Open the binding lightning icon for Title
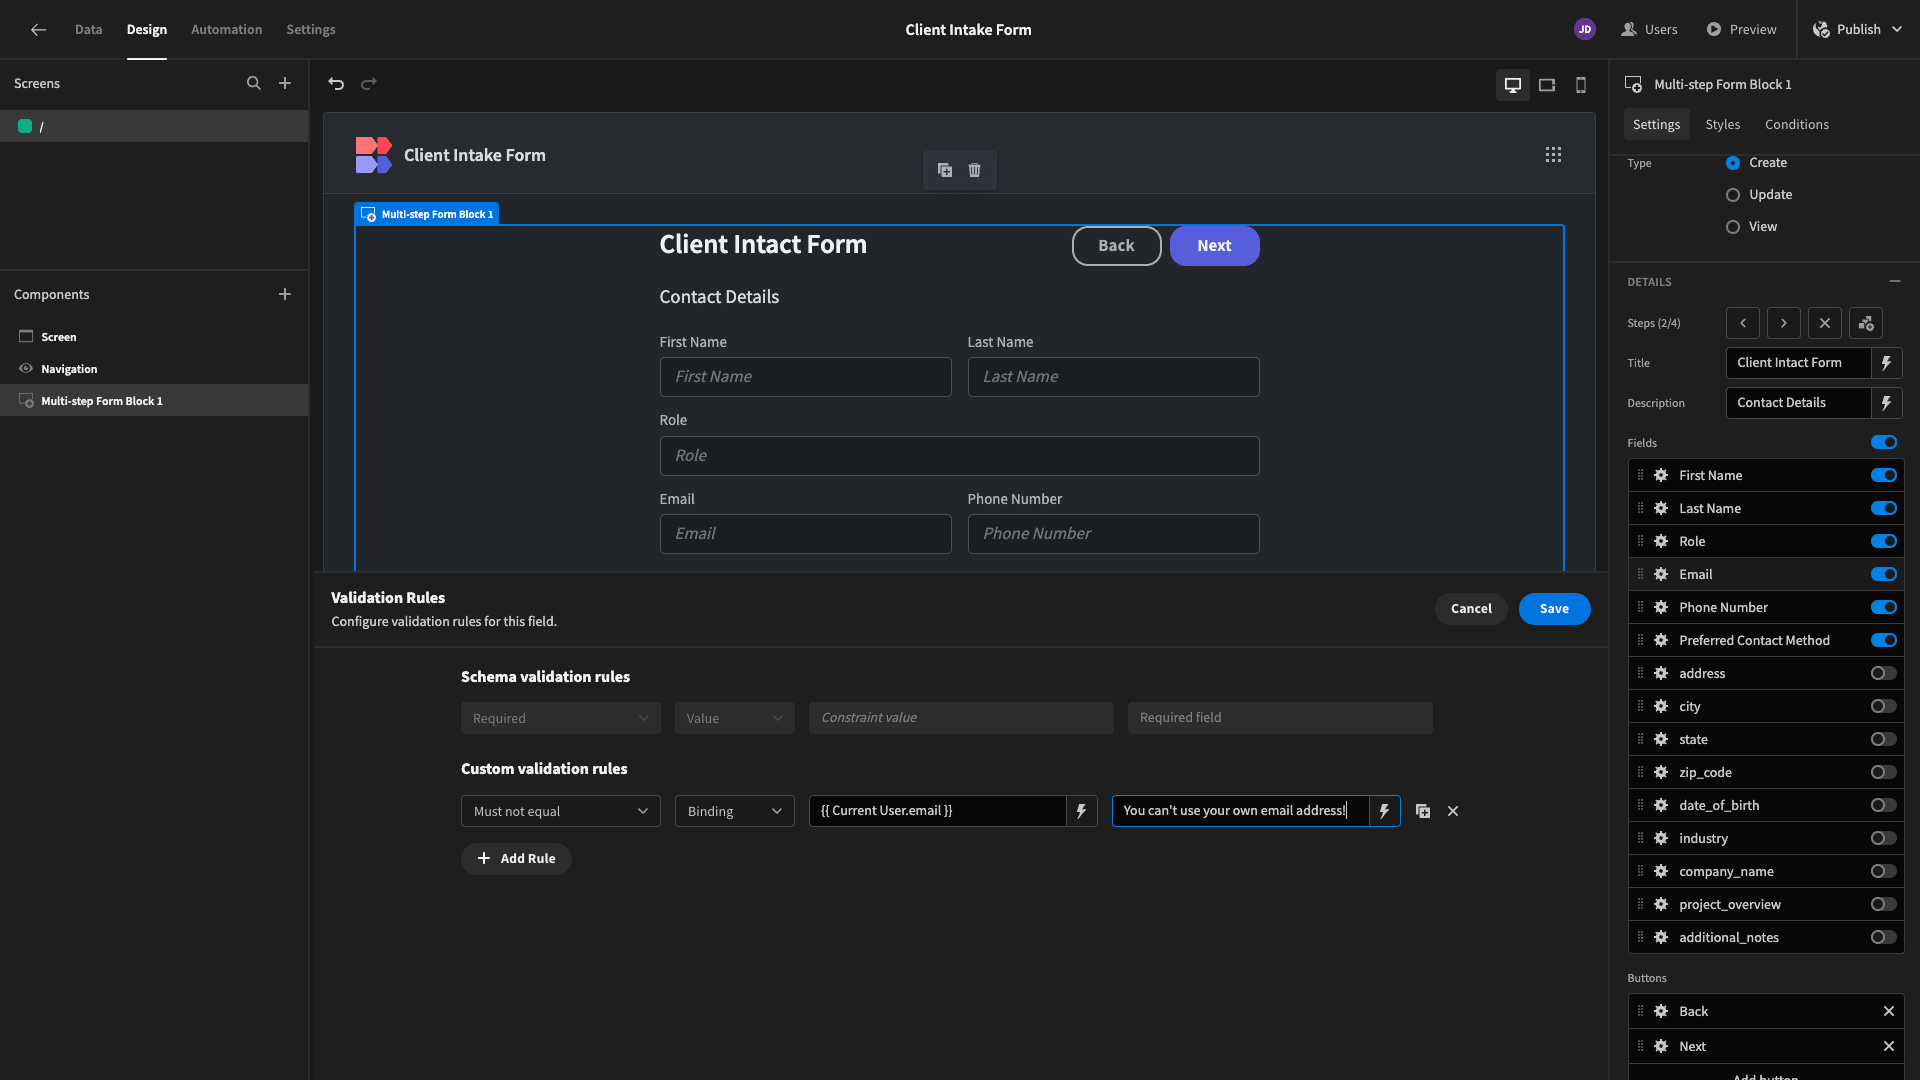The image size is (1920, 1080). coord(1886,363)
